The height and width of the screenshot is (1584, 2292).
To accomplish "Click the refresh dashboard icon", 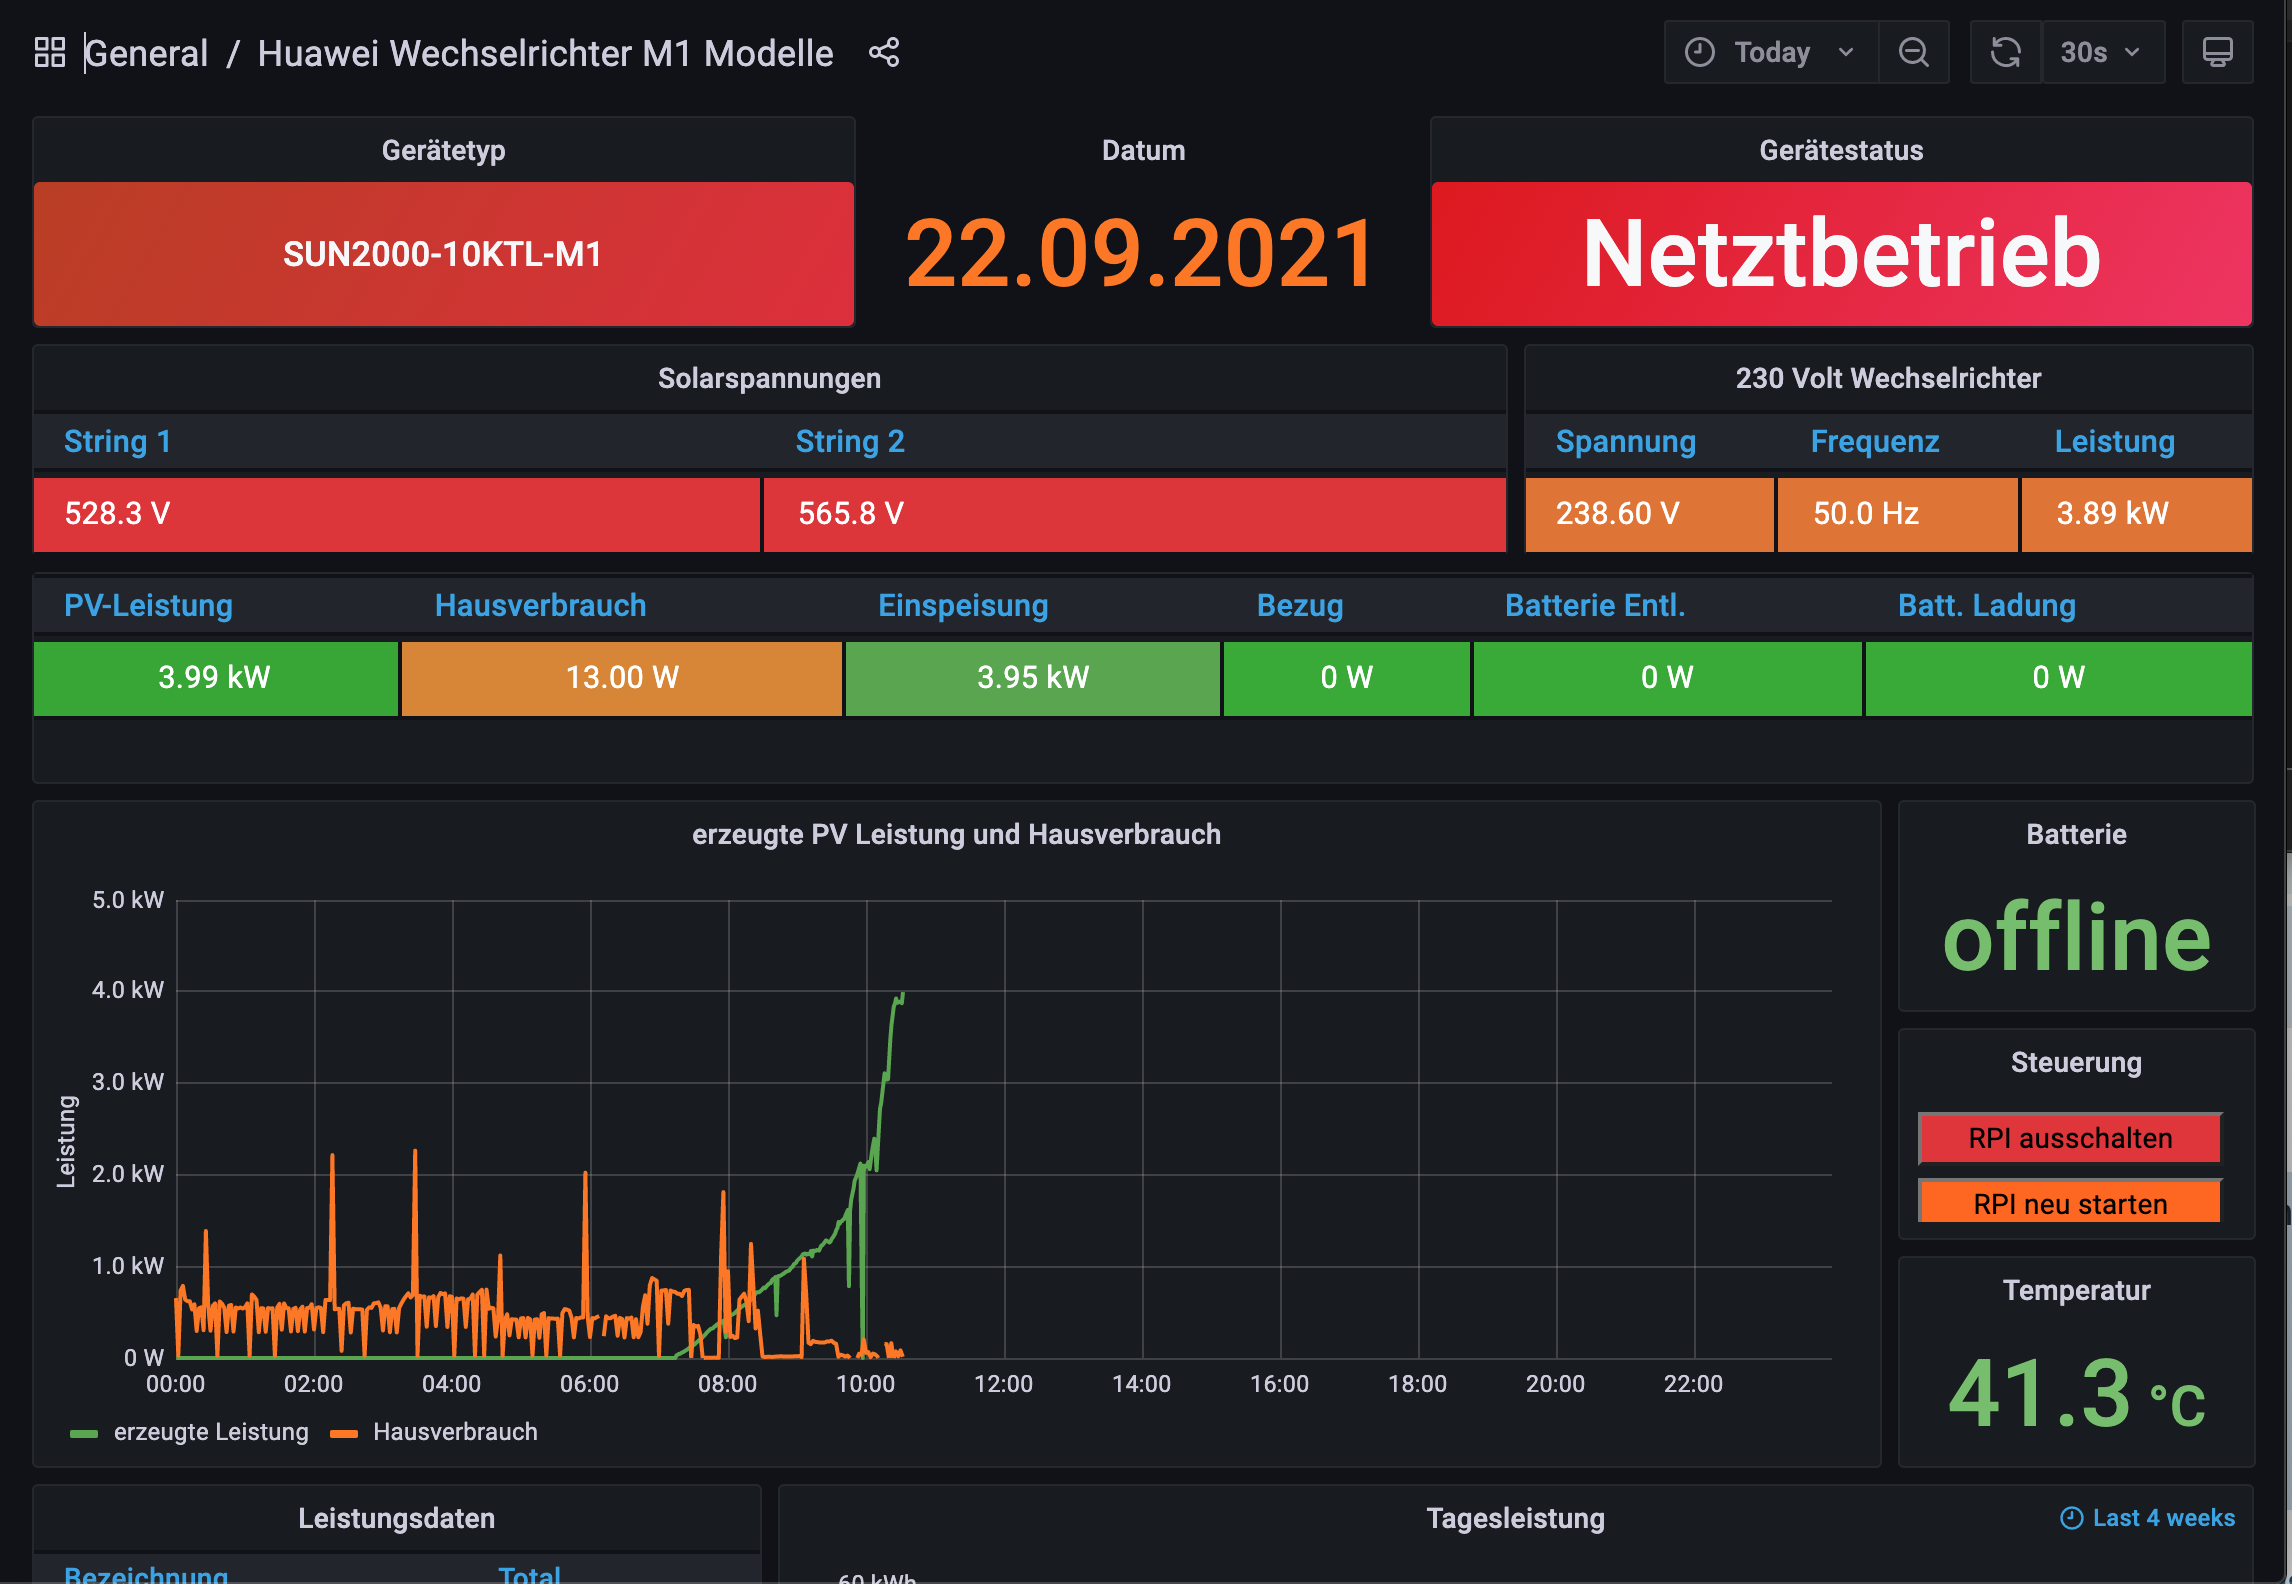I will 2005,52.
